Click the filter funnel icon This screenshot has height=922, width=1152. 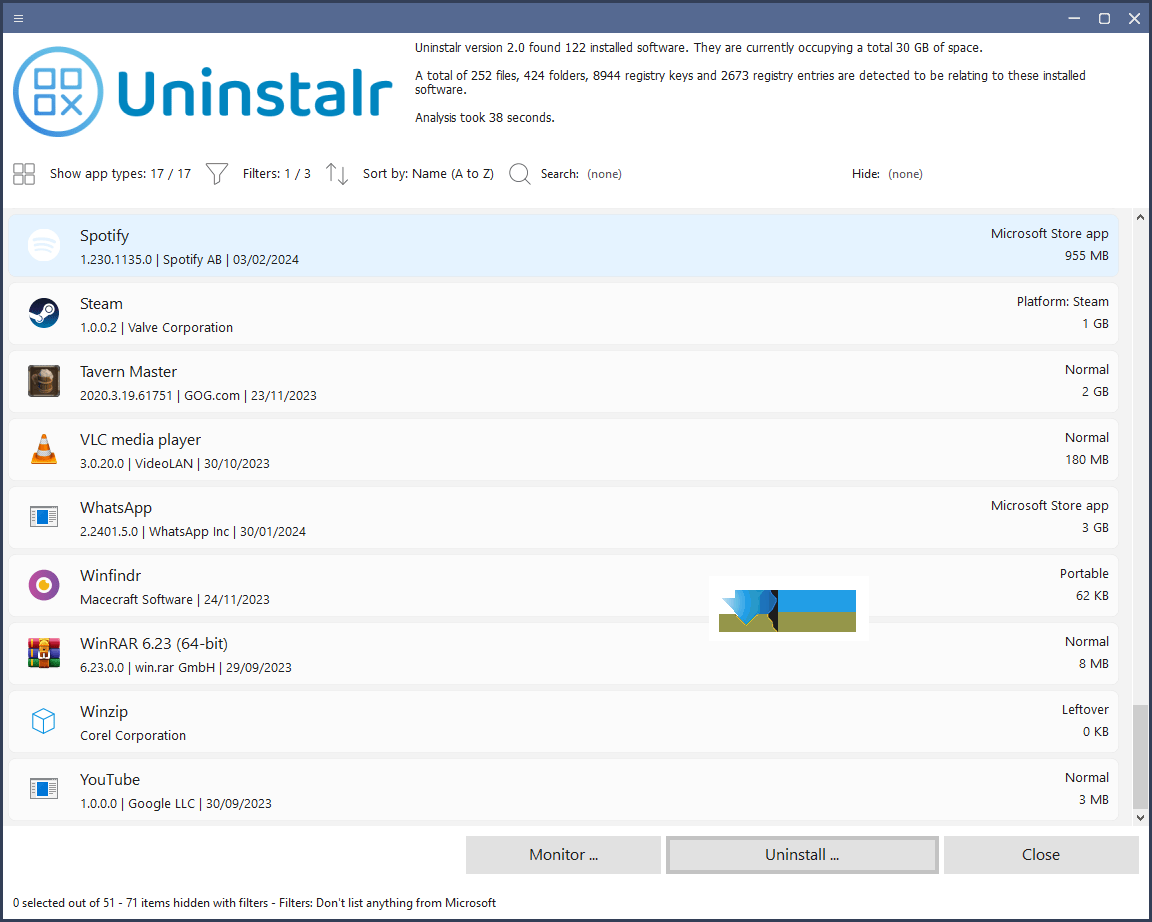[x=217, y=174]
